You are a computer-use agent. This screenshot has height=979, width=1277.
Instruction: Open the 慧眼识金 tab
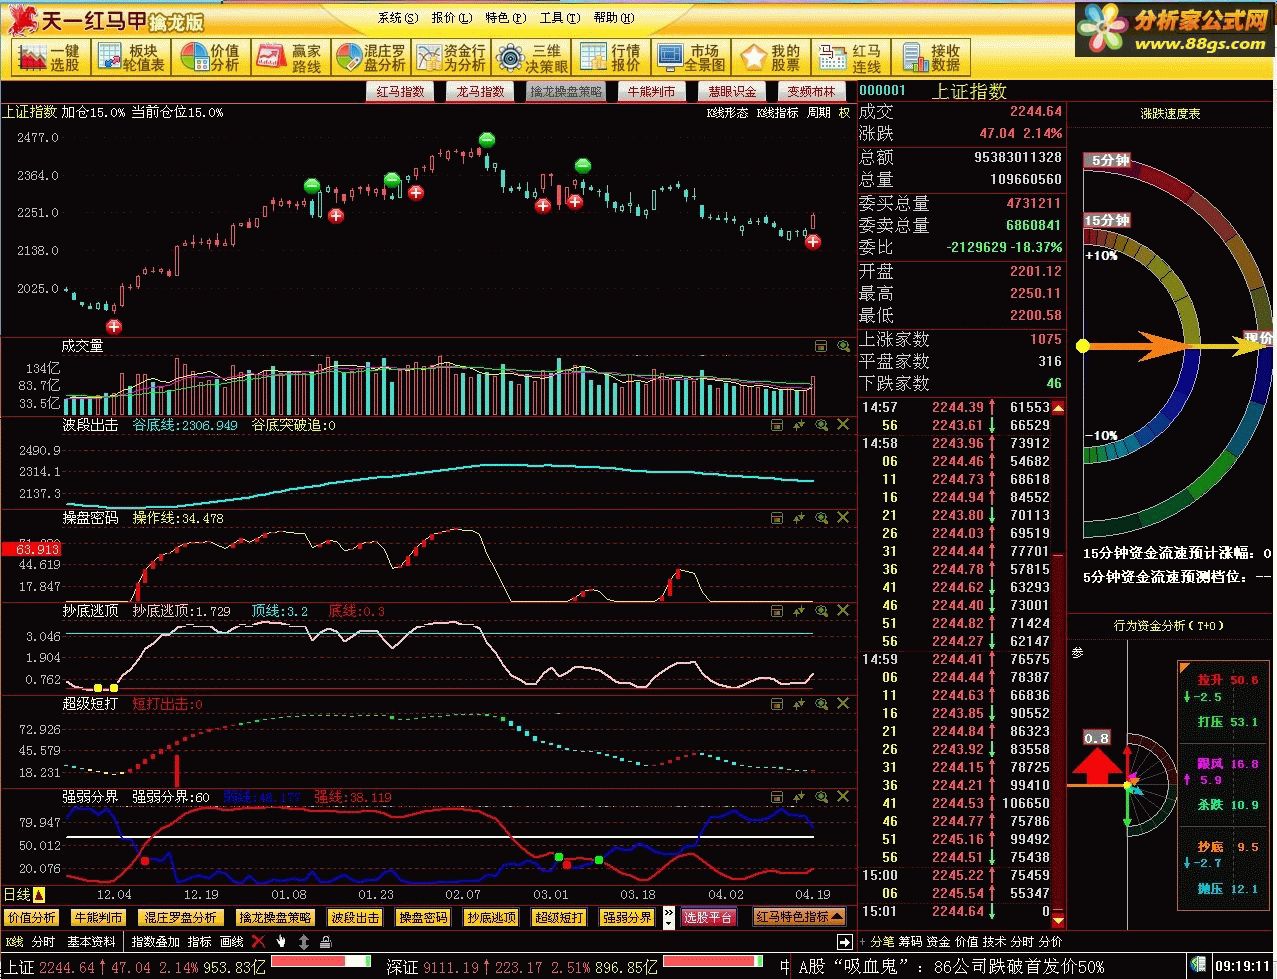(732, 91)
